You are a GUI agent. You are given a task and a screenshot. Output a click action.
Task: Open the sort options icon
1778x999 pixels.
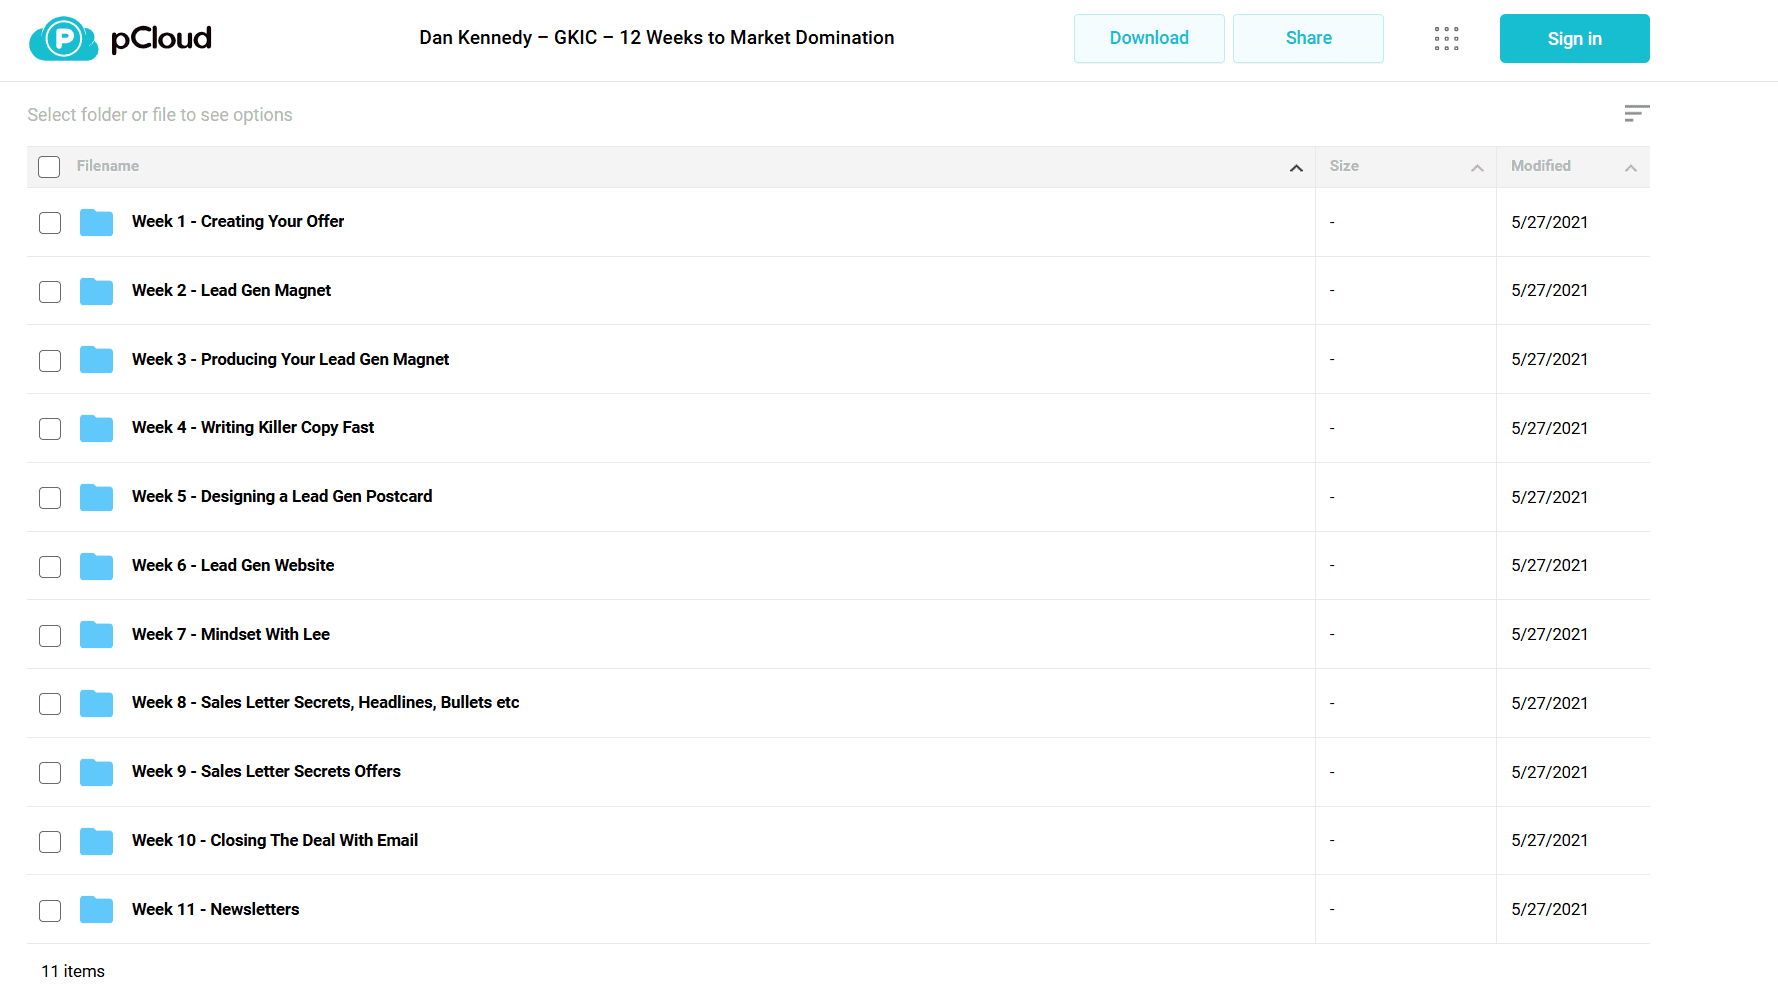click(x=1637, y=113)
